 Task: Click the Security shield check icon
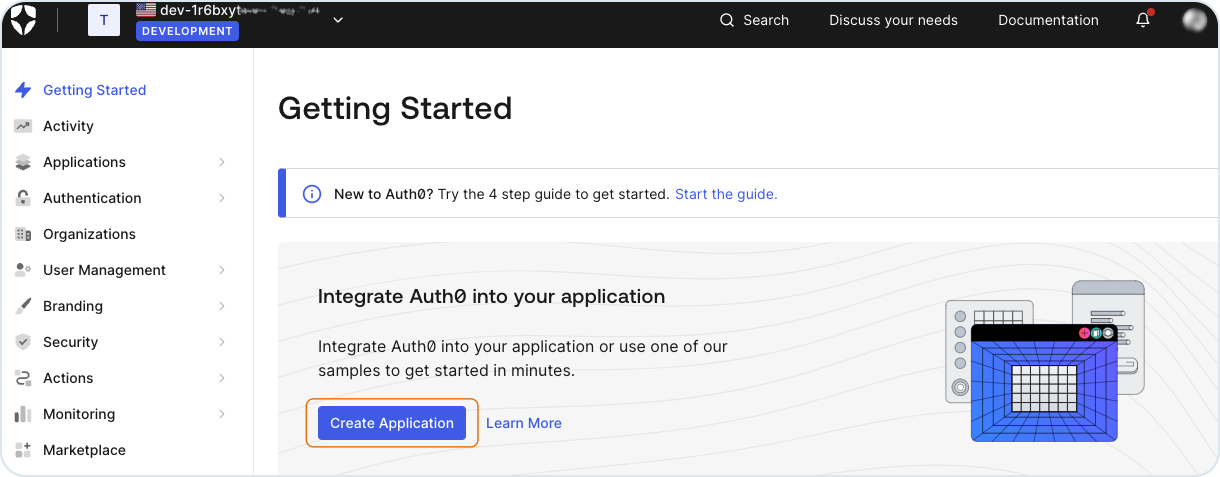pos(23,342)
